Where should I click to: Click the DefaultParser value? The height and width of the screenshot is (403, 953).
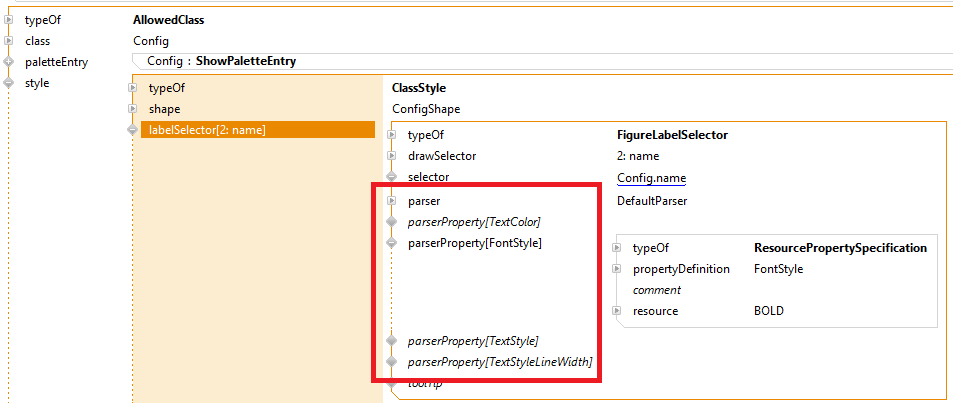click(x=651, y=201)
